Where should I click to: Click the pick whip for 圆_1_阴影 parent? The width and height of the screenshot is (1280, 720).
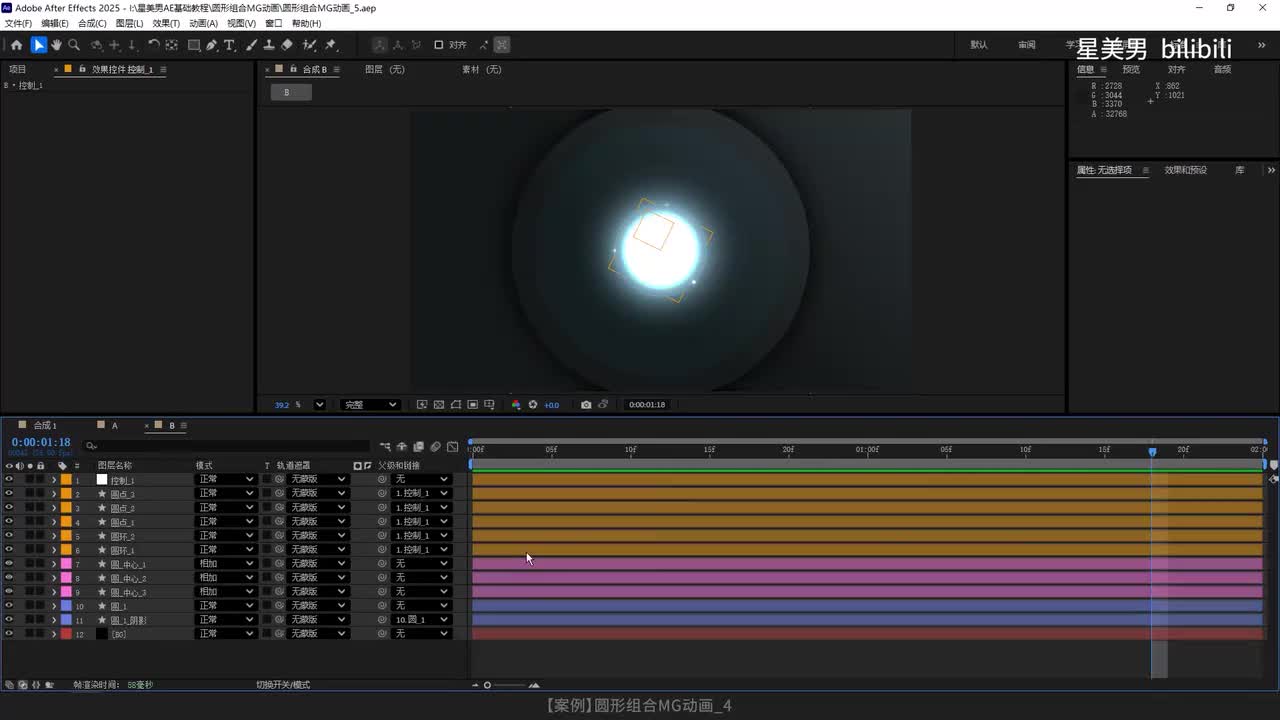382,620
